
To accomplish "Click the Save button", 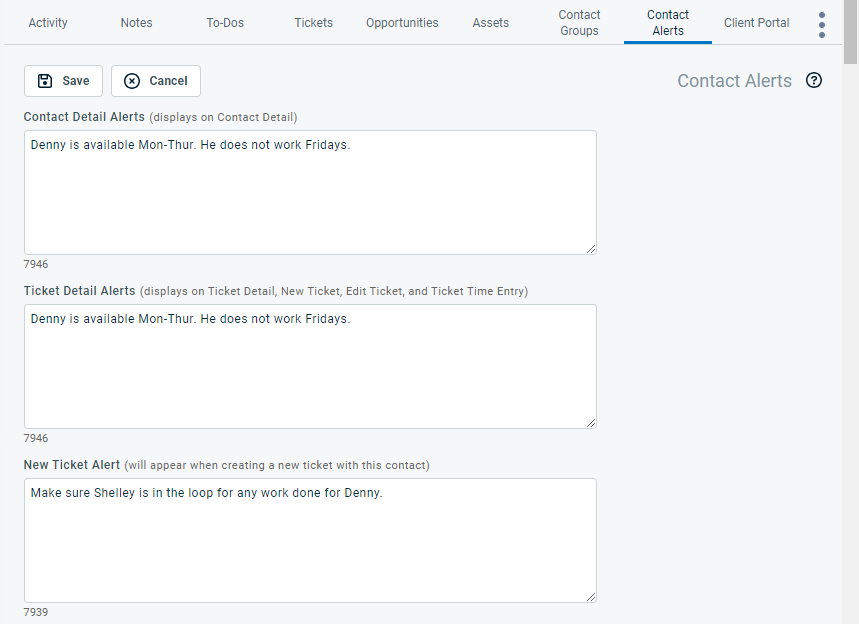I will coord(63,81).
